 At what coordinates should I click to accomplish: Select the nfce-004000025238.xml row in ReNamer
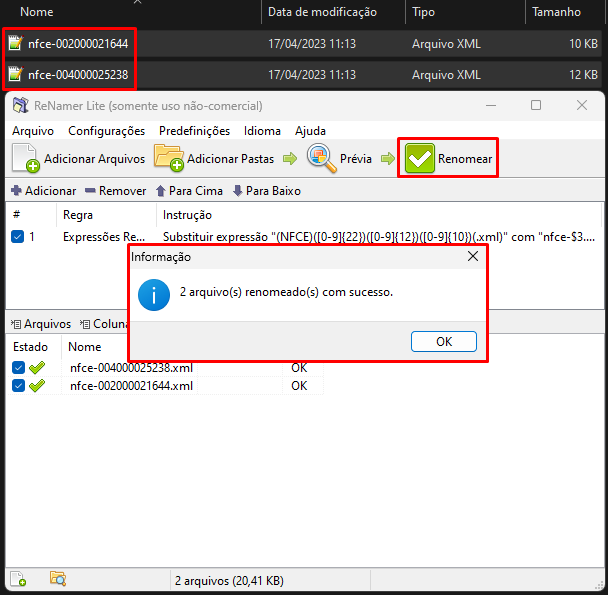tap(165, 367)
